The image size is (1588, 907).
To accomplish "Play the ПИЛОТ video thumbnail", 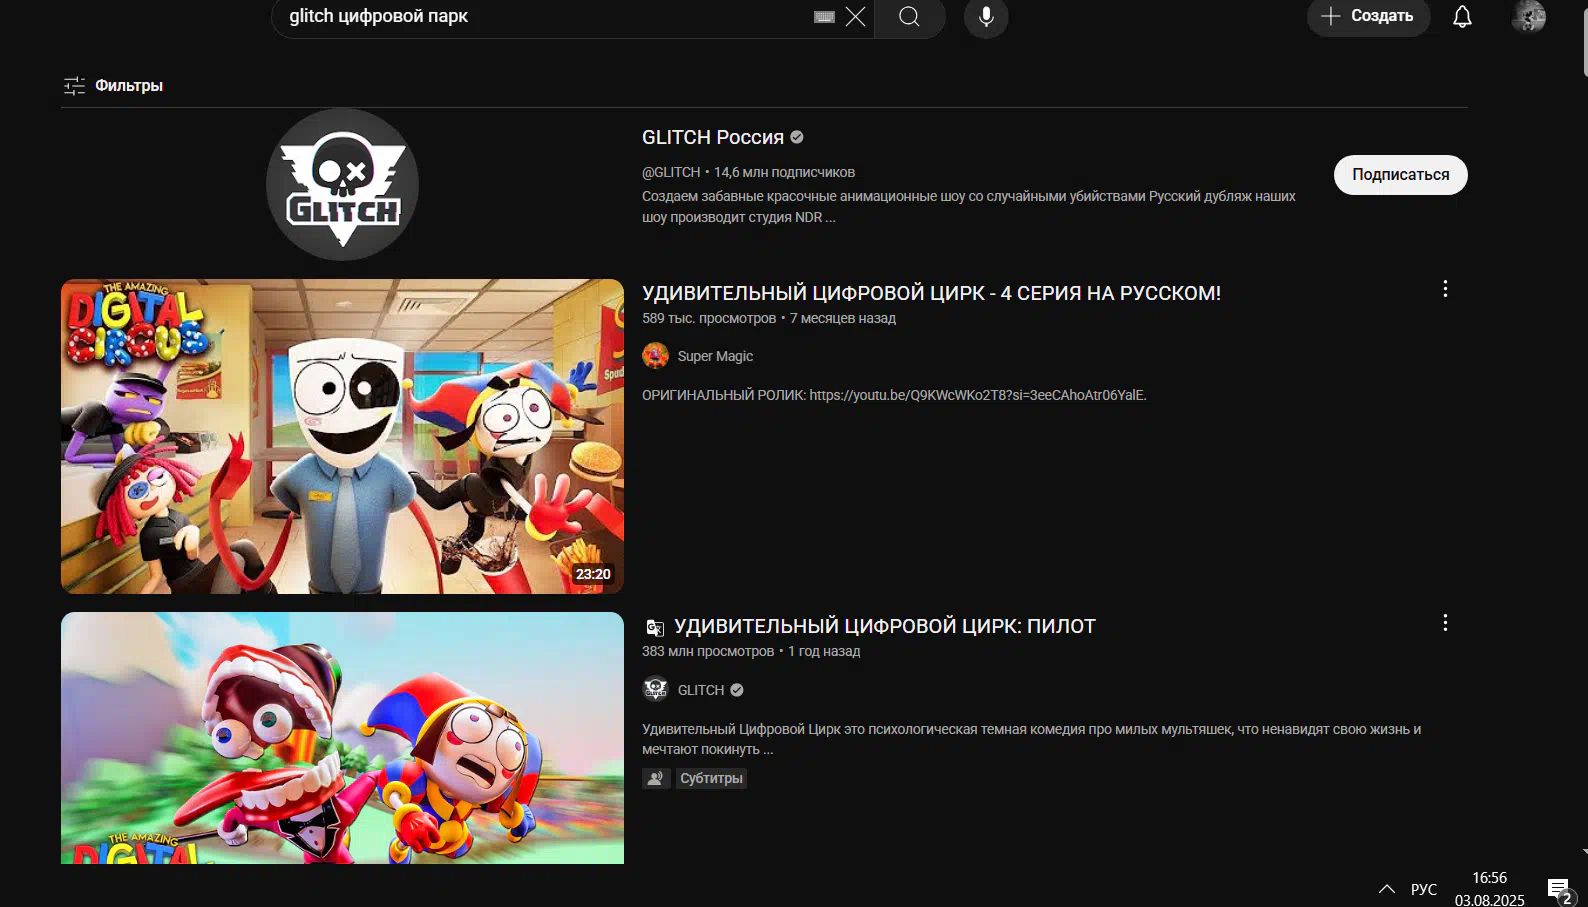I will click(x=342, y=738).
